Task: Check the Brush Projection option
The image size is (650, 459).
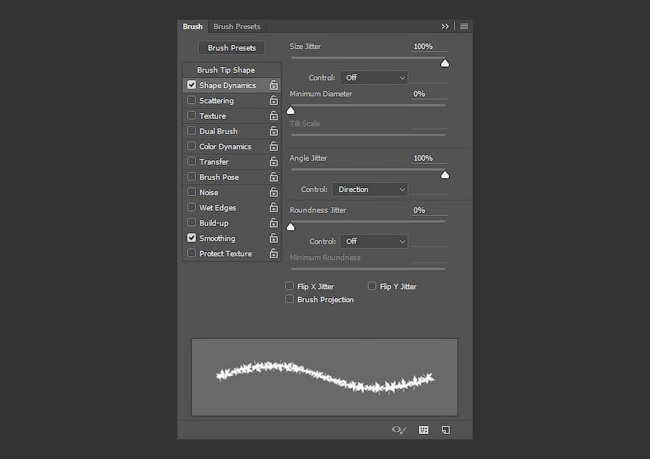Action: [289, 299]
